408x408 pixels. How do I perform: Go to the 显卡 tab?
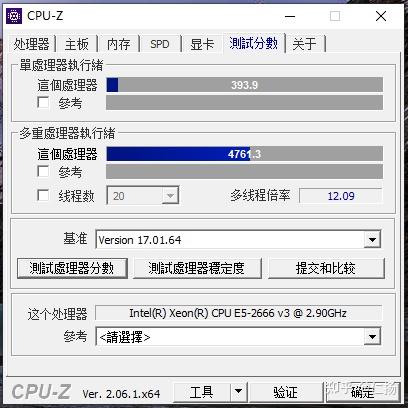pos(202,44)
